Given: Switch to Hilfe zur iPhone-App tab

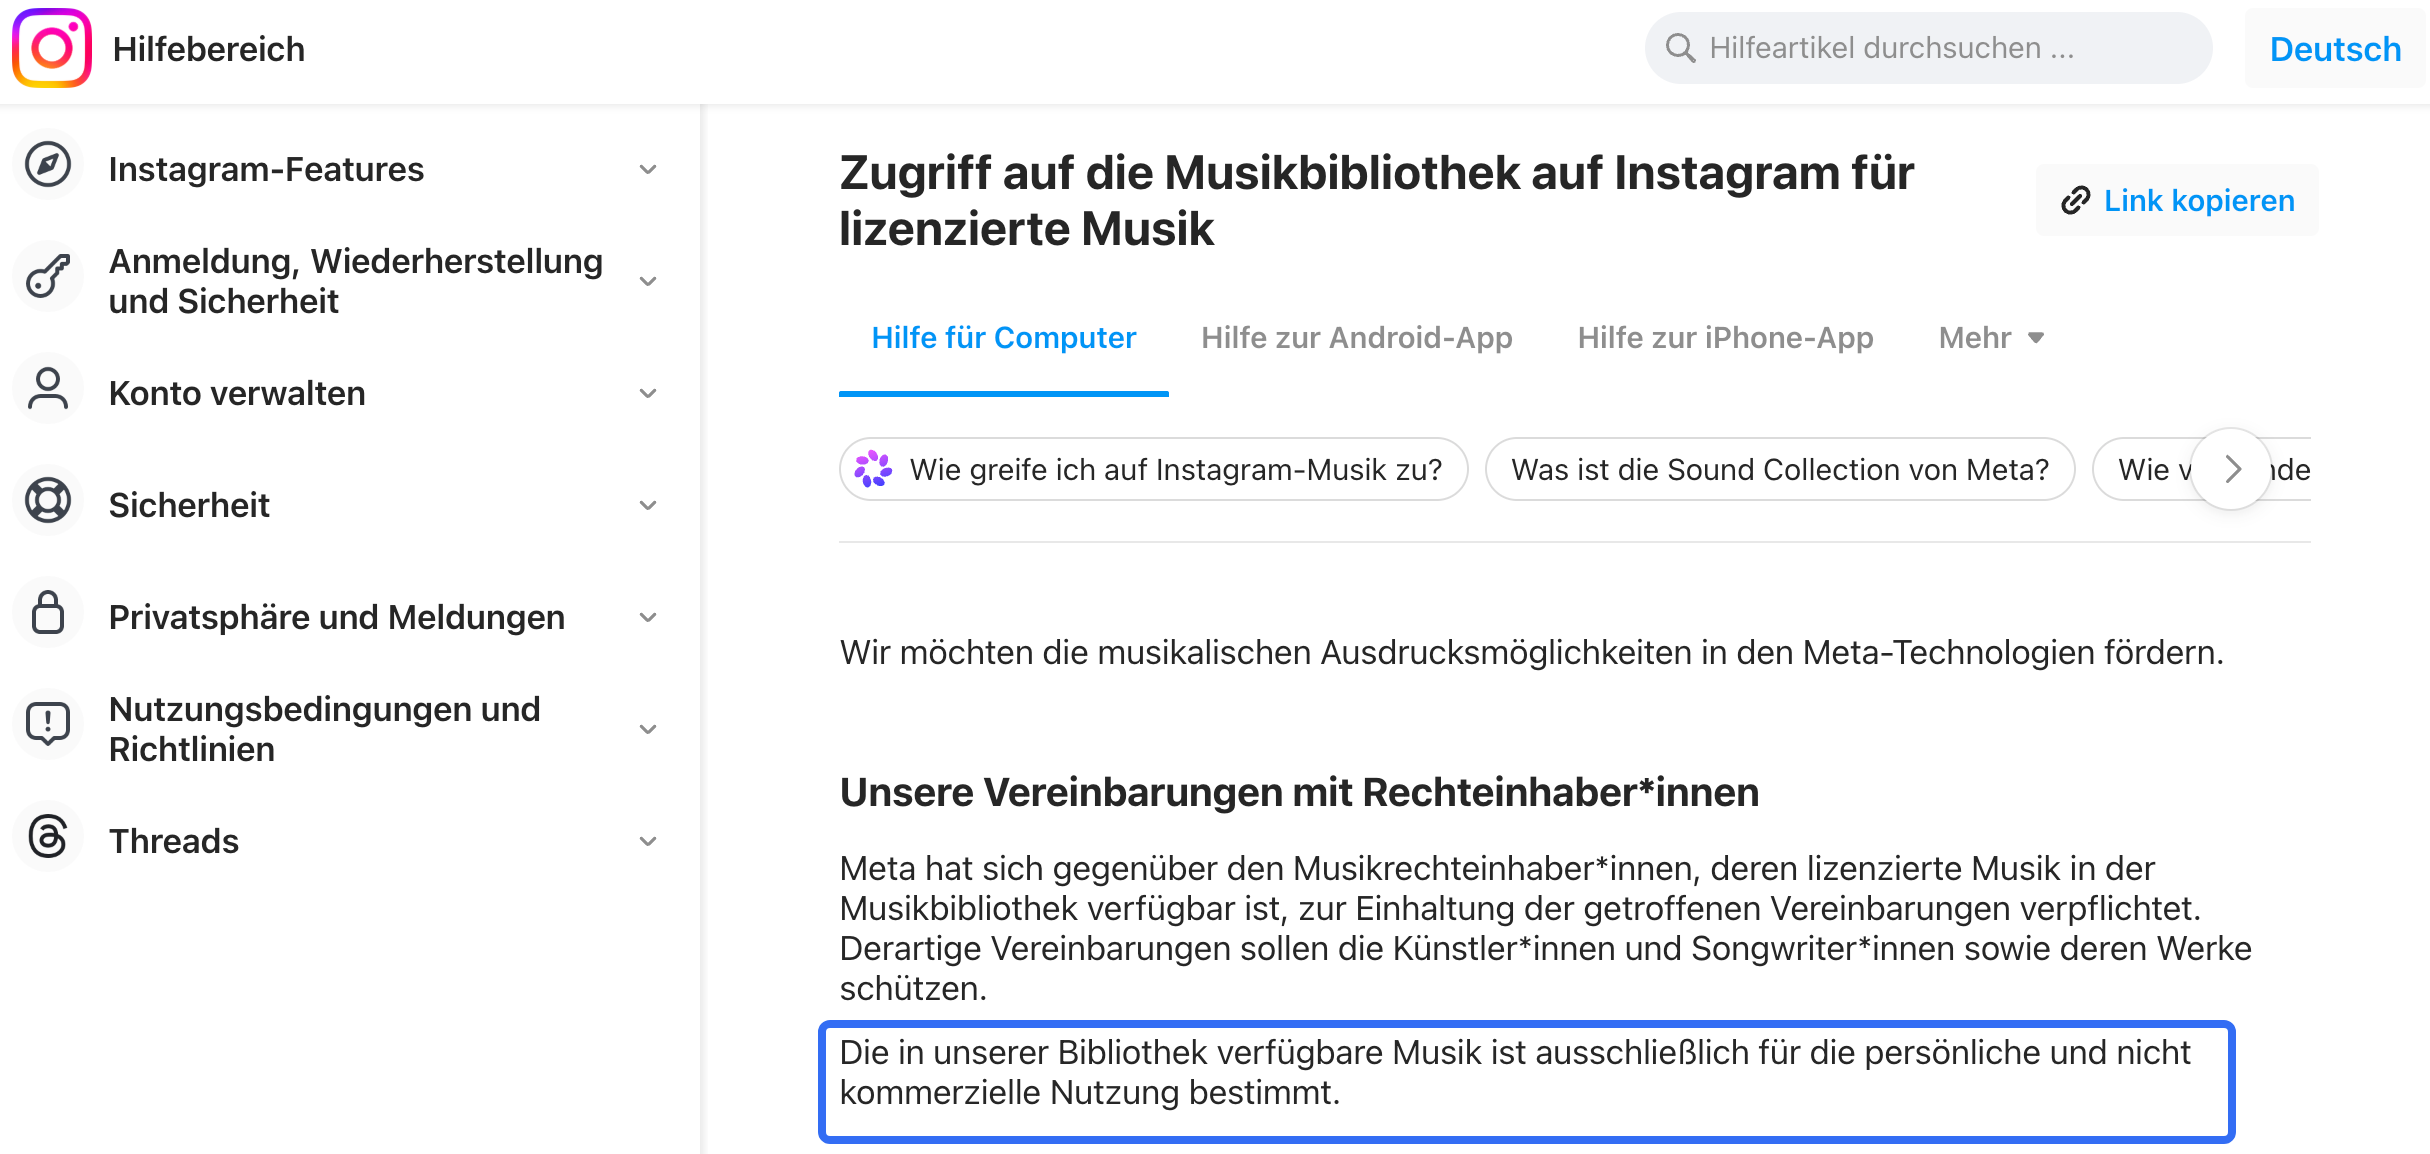Looking at the screenshot, I should (1725, 338).
